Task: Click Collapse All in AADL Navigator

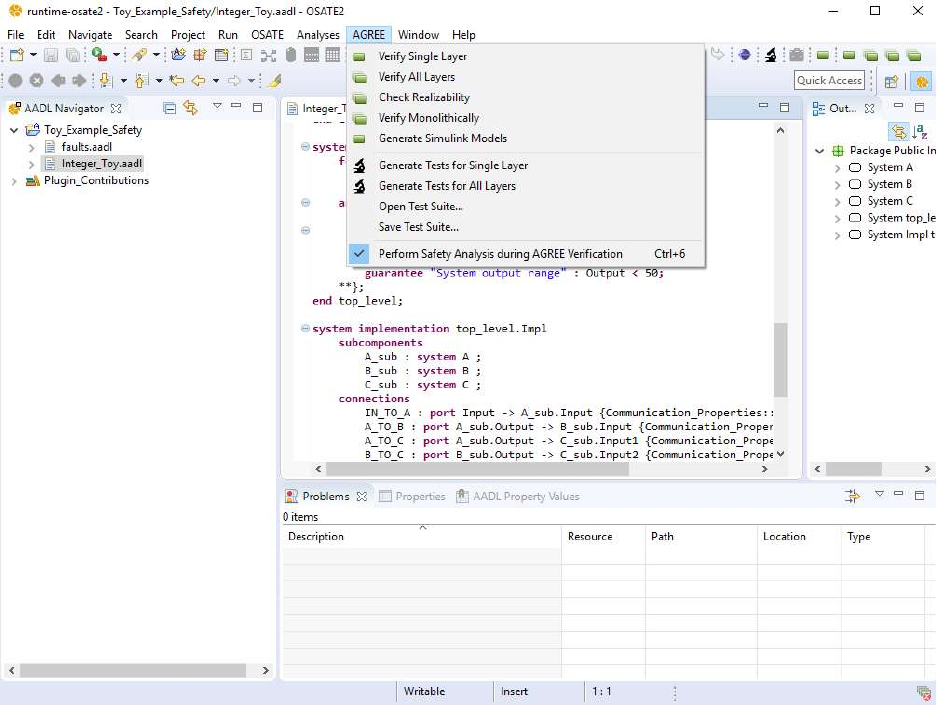Action: tap(170, 108)
